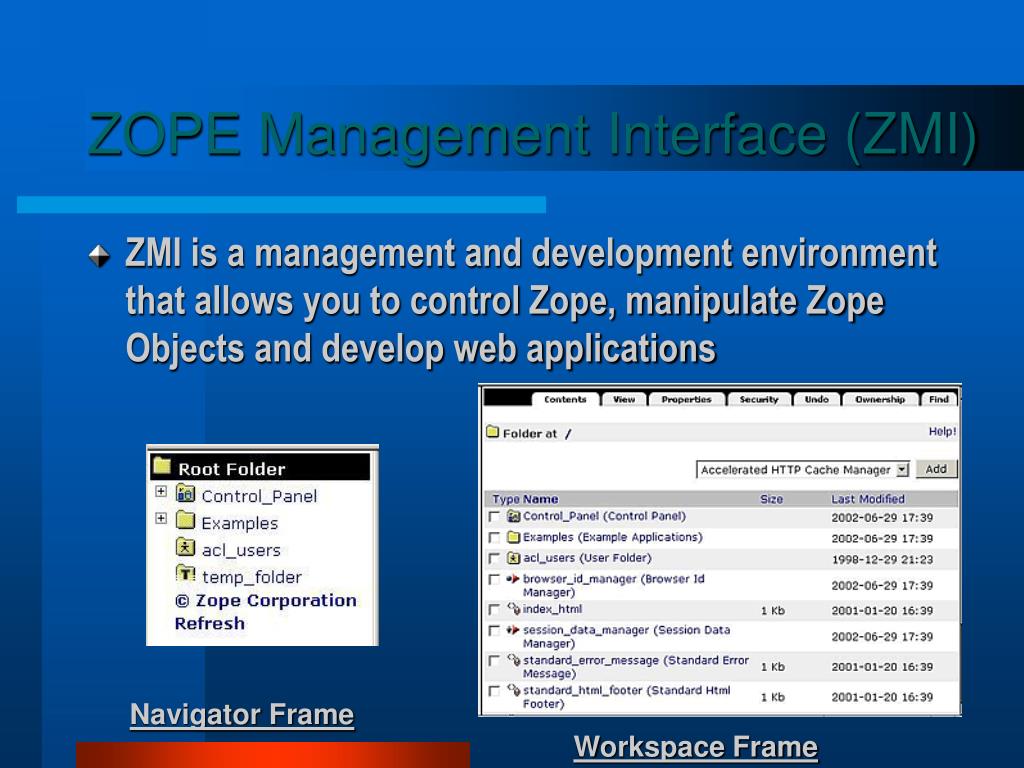Open the Help! link
1024x768 pixels.
(x=942, y=432)
